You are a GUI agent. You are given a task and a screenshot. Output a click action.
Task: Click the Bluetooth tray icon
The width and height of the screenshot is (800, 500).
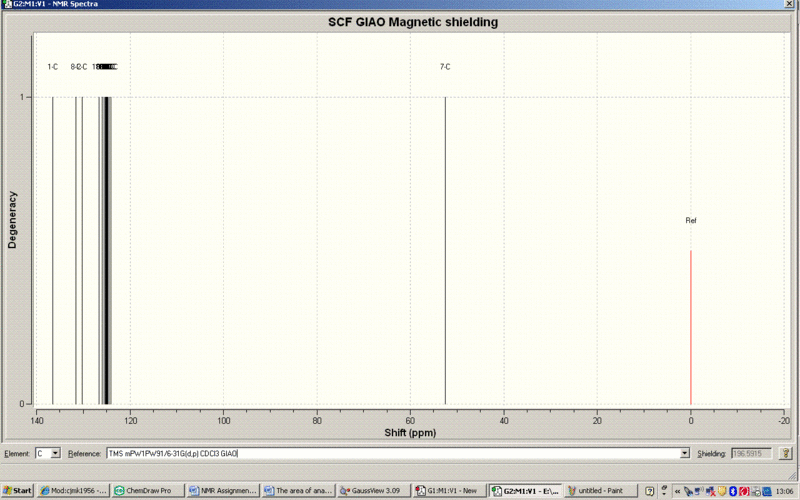[733, 491]
